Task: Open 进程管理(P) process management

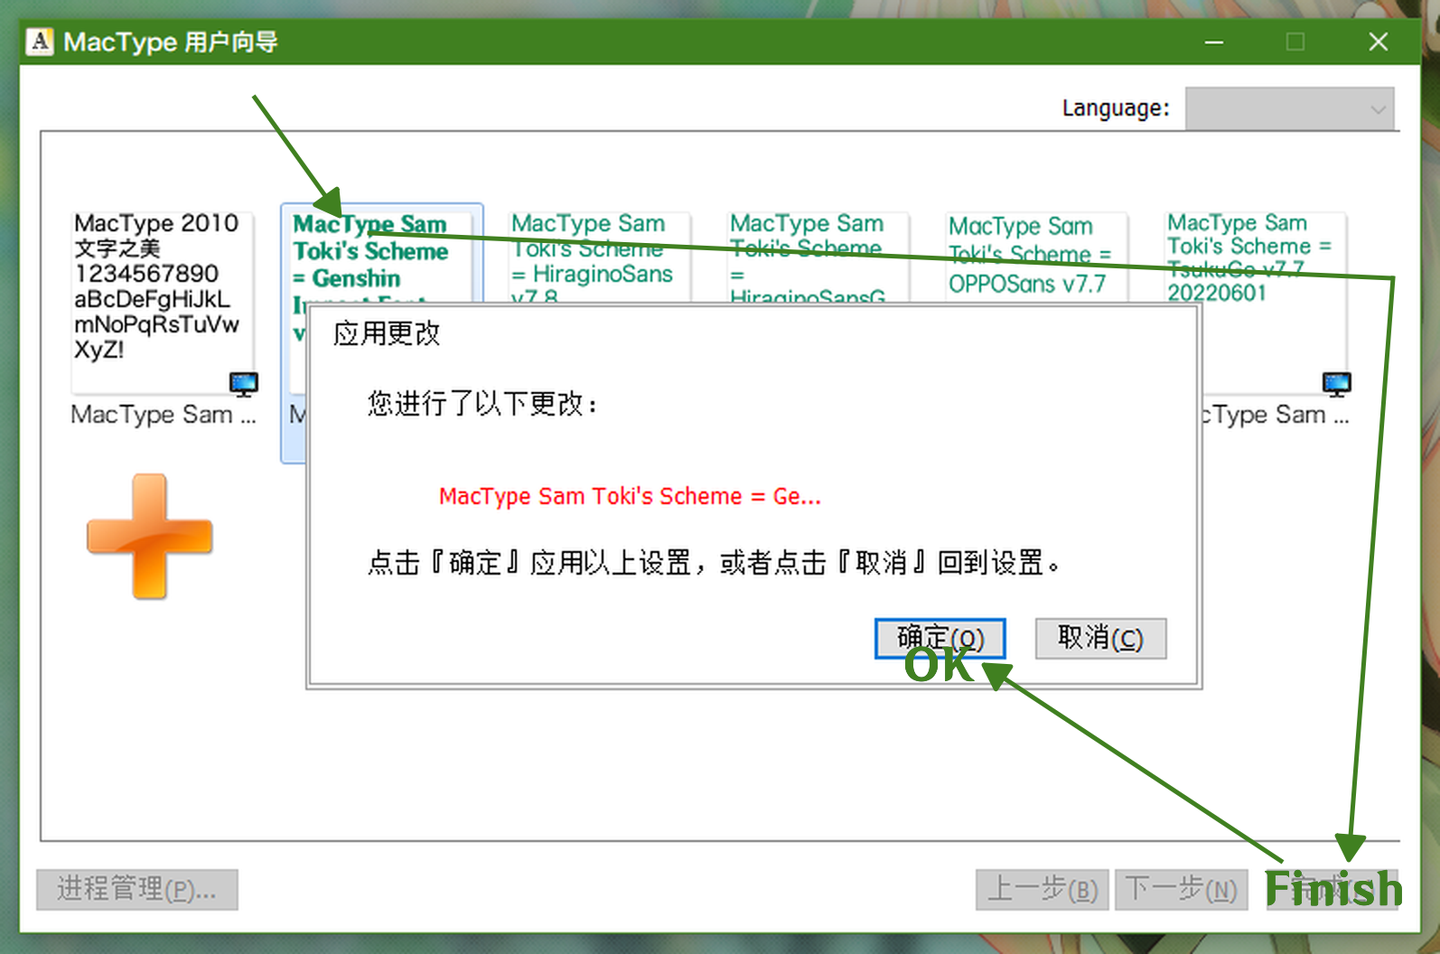Action: pos(137,889)
